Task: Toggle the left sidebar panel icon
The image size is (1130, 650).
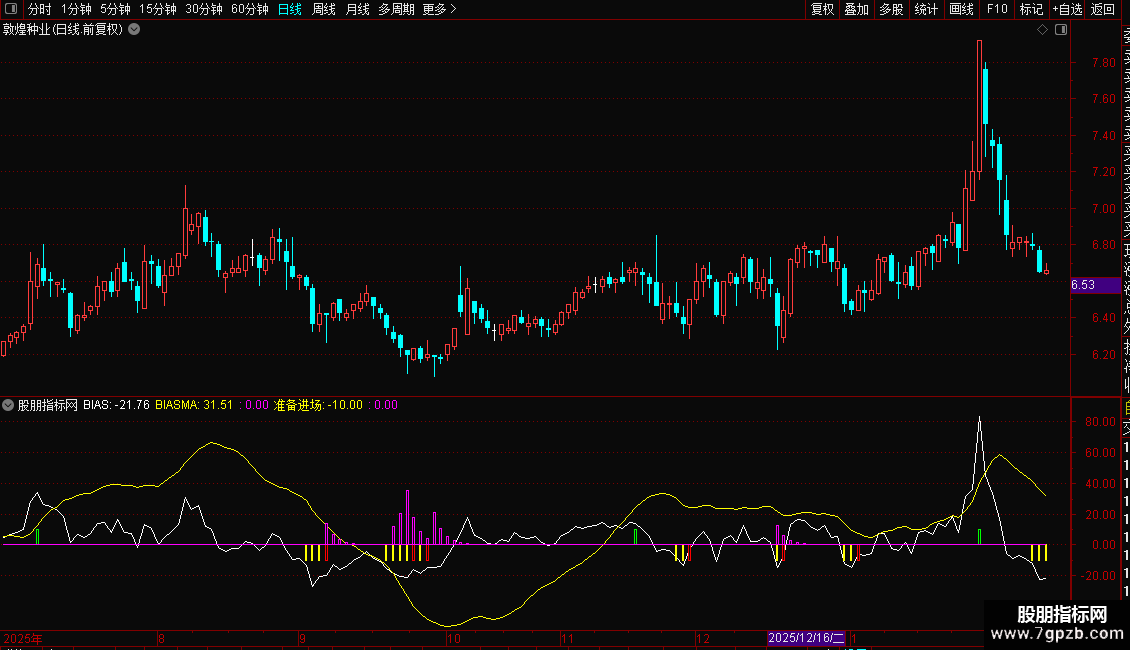Action: [x=9, y=9]
